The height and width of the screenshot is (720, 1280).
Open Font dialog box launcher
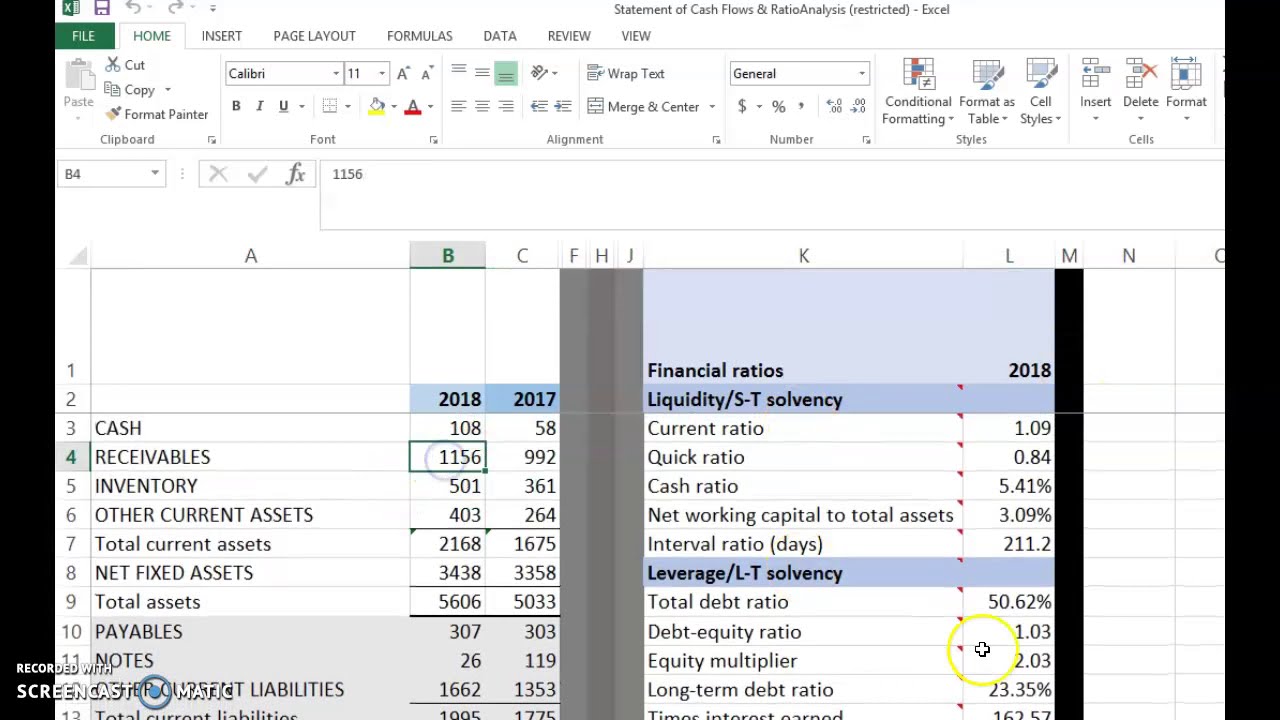[x=433, y=140]
